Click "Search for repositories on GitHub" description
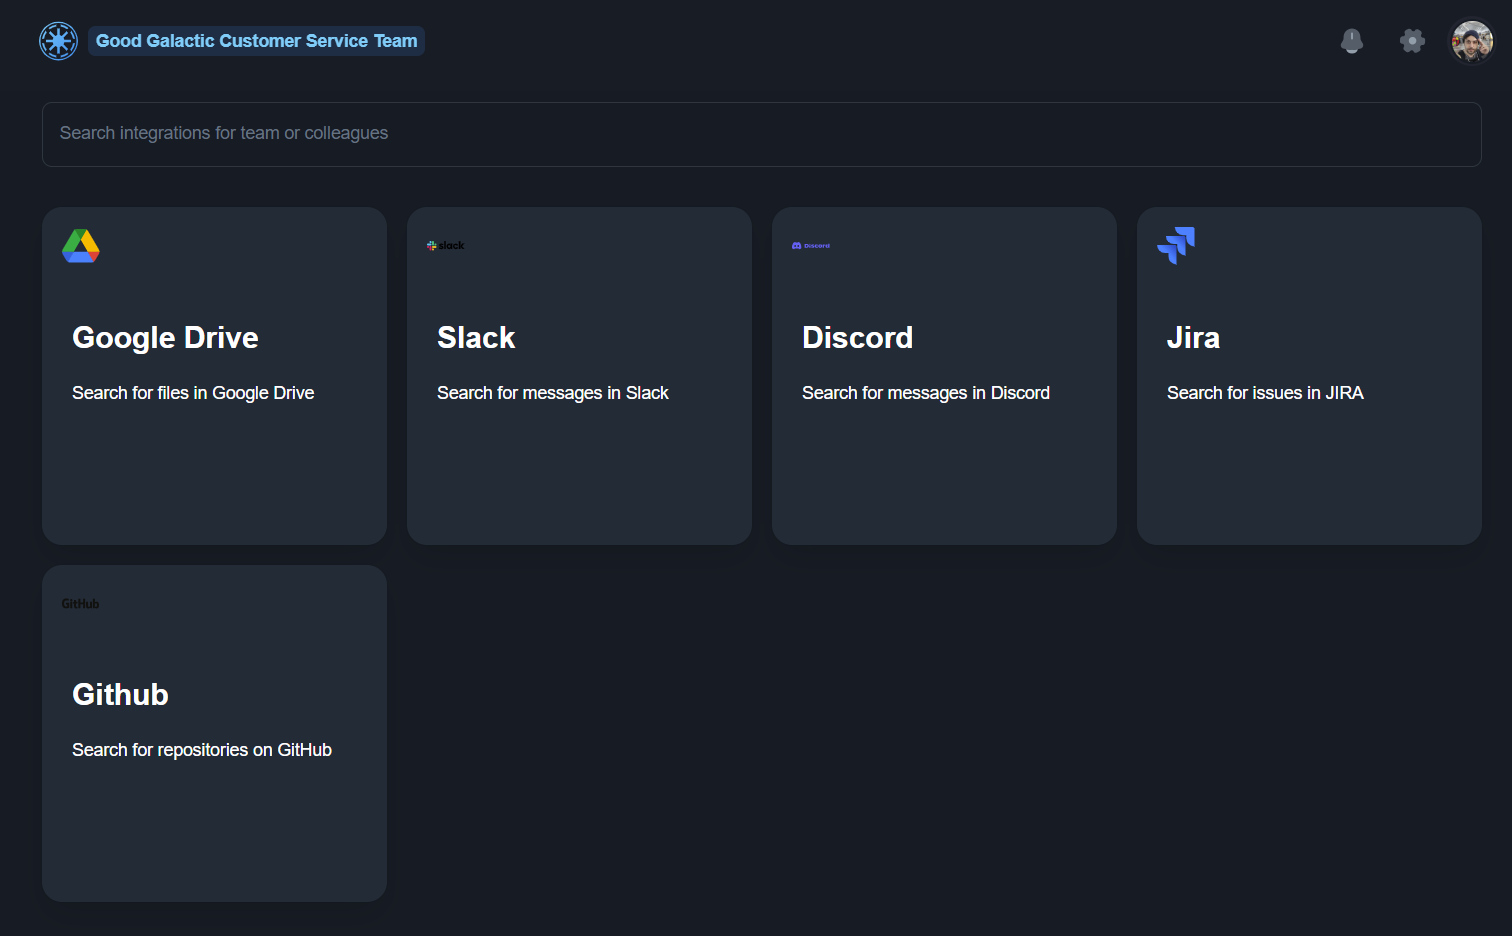 click(x=202, y=750)
